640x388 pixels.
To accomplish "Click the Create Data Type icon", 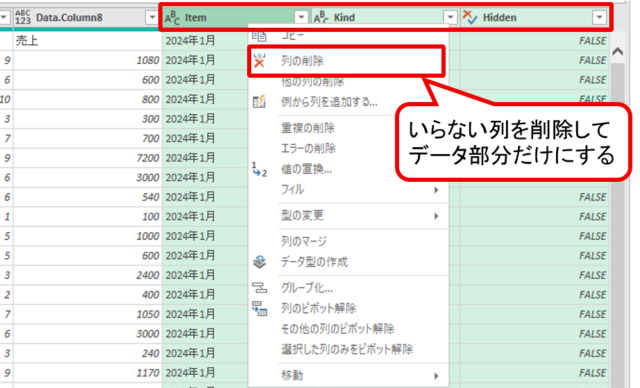I will [x=260, y=262].
